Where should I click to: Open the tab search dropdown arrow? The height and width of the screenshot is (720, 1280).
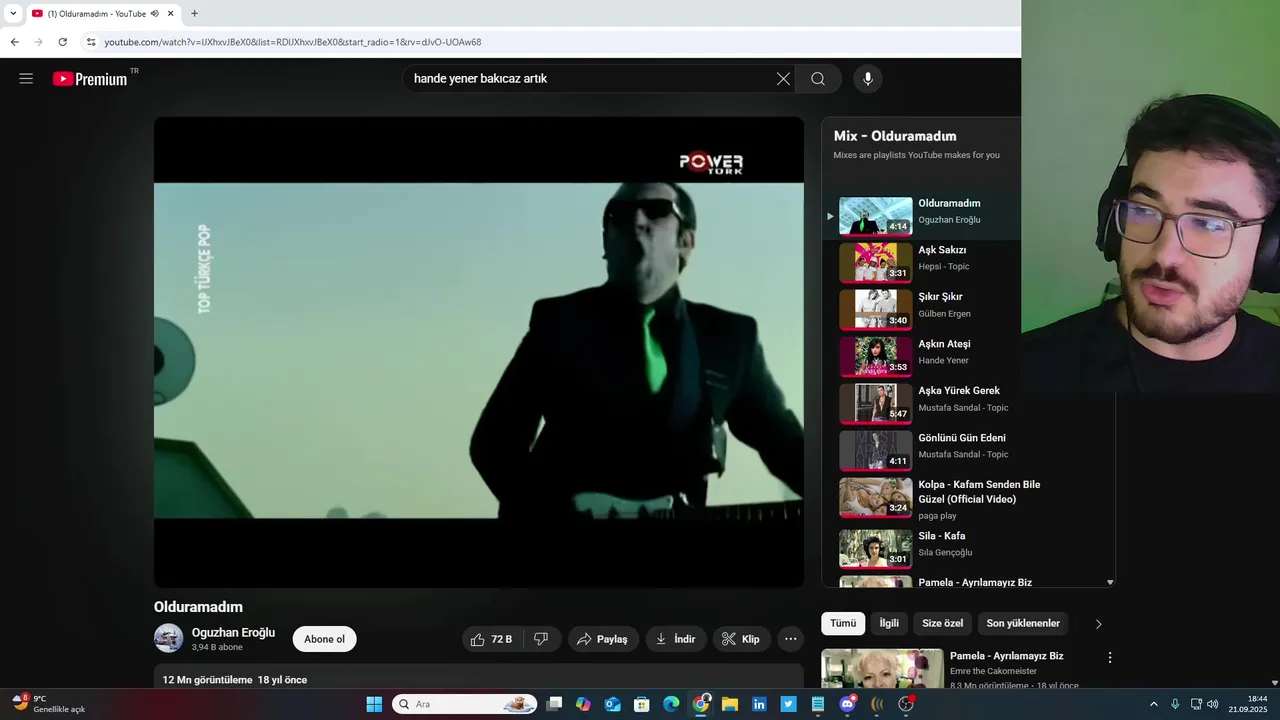[x=13, y=14]
